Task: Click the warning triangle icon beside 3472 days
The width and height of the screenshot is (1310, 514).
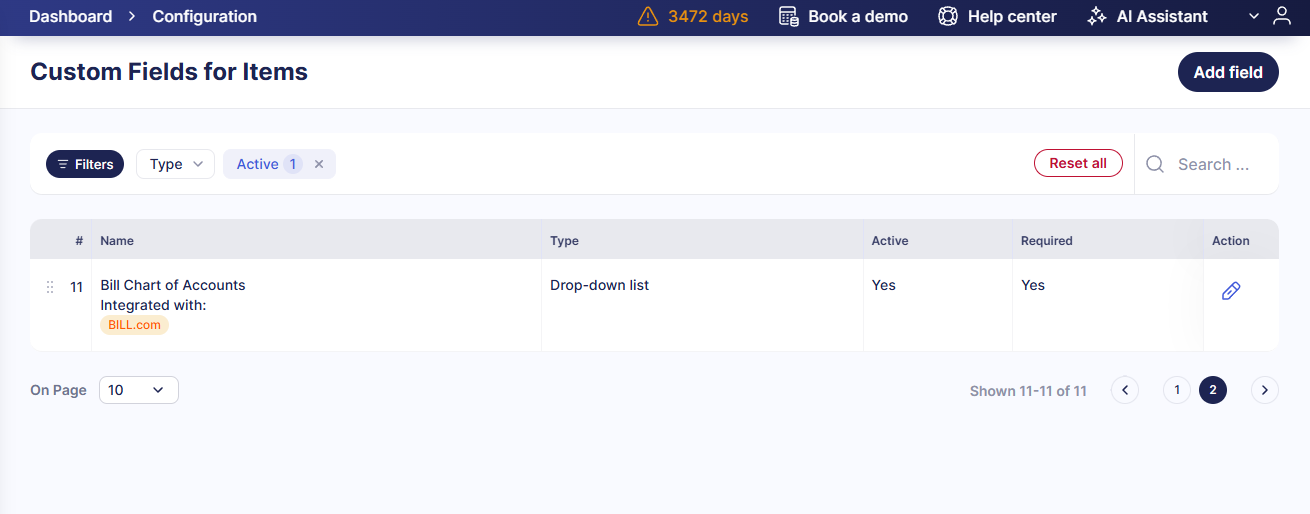Action: tap(648, 16)
